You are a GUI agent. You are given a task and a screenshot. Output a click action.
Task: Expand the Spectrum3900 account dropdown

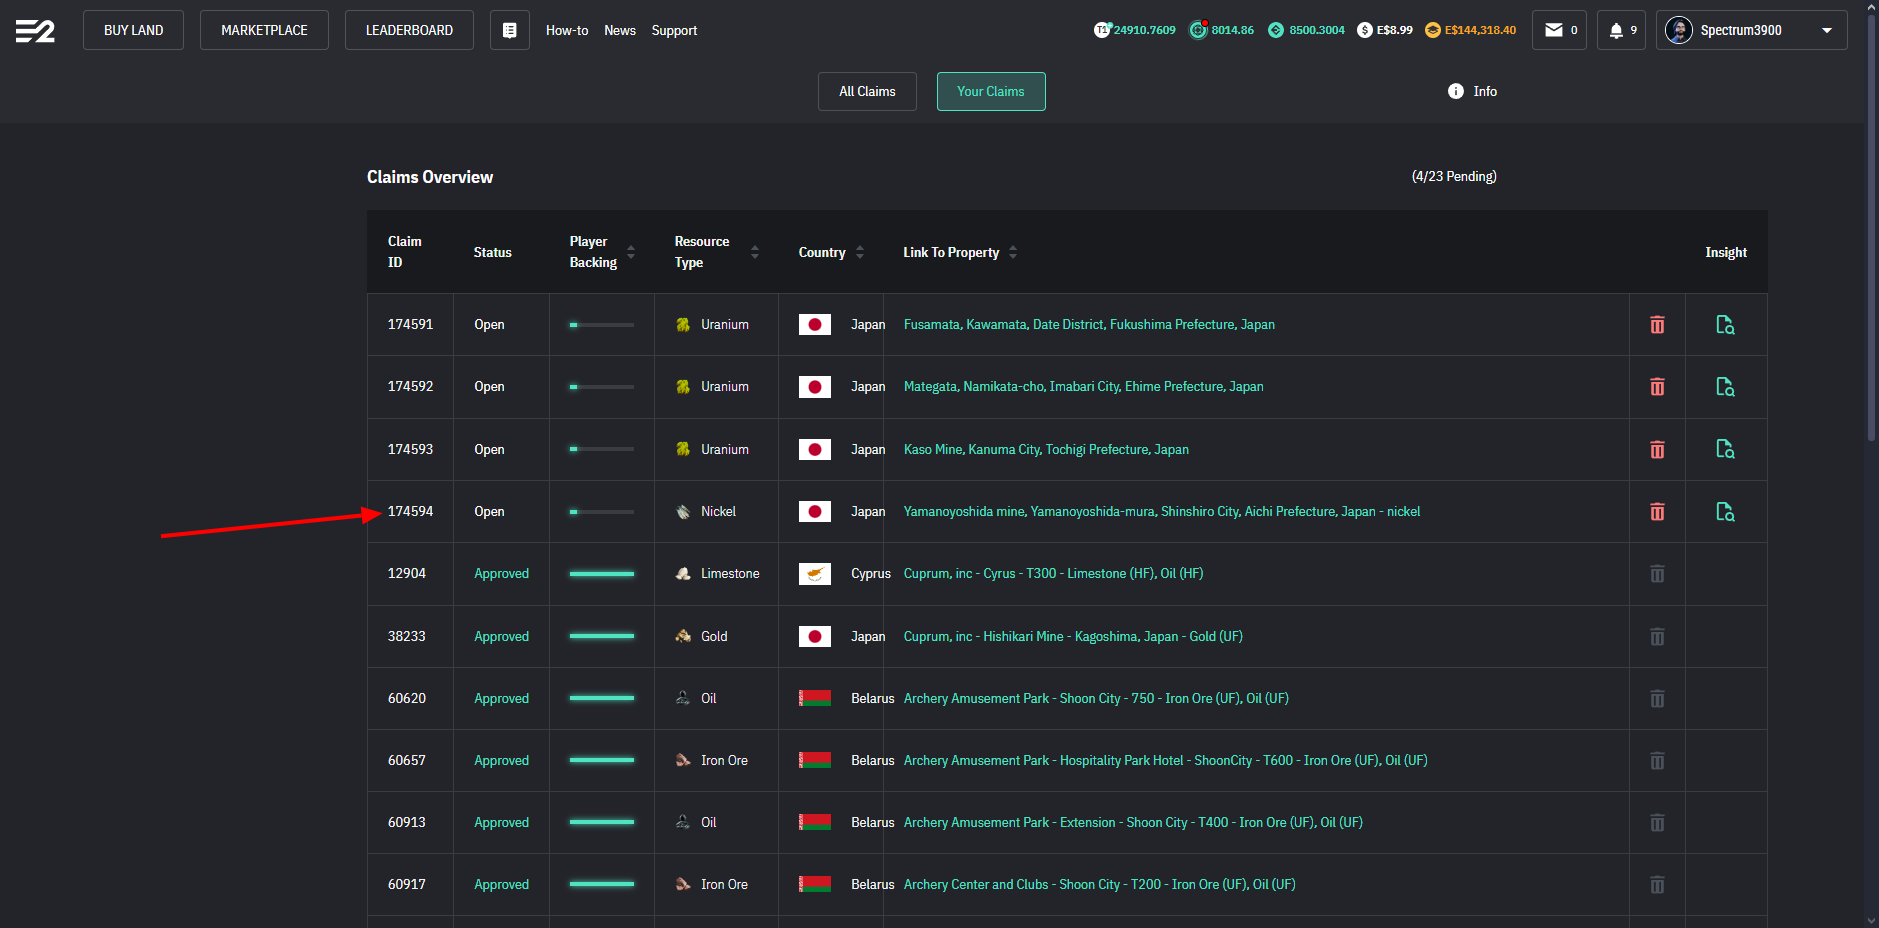pos(1826,30)
